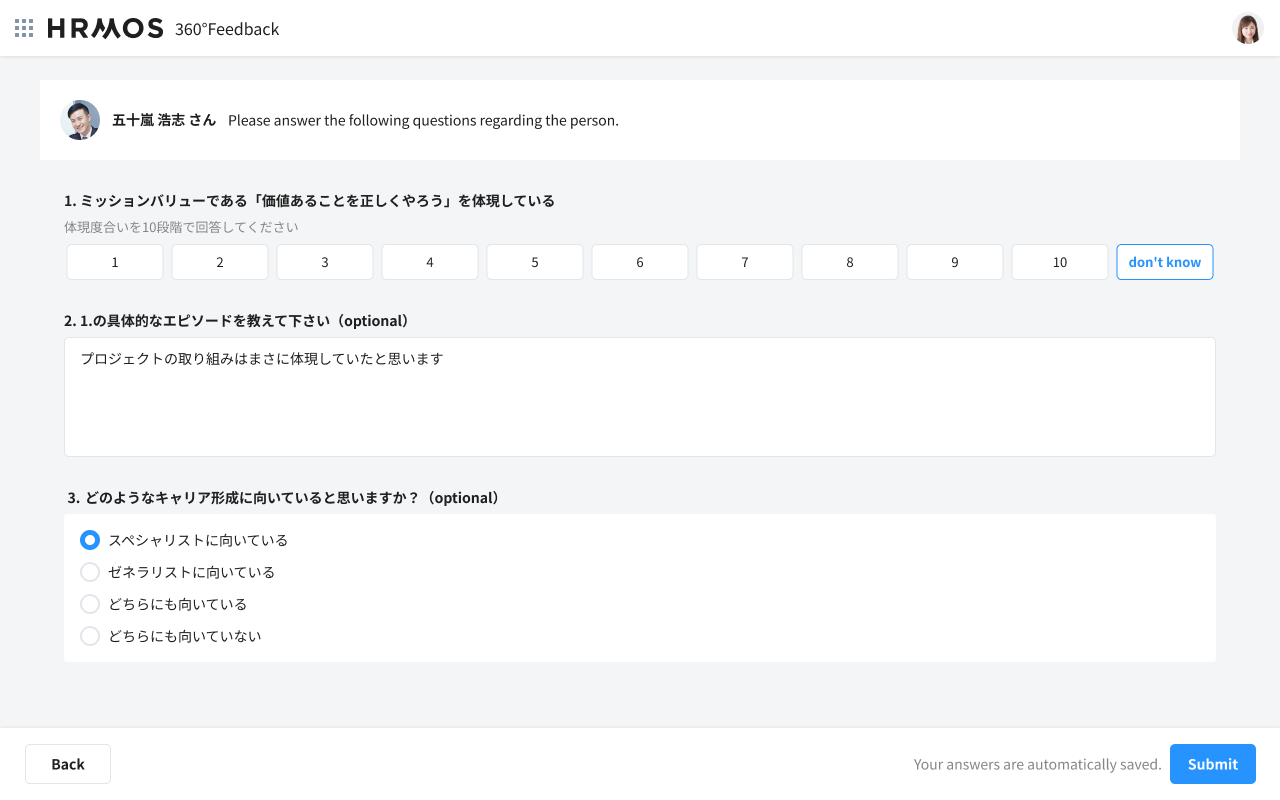The image size is (1280, 800).
Task: Select the "don't know" answer
Action: click(1164, 262)
